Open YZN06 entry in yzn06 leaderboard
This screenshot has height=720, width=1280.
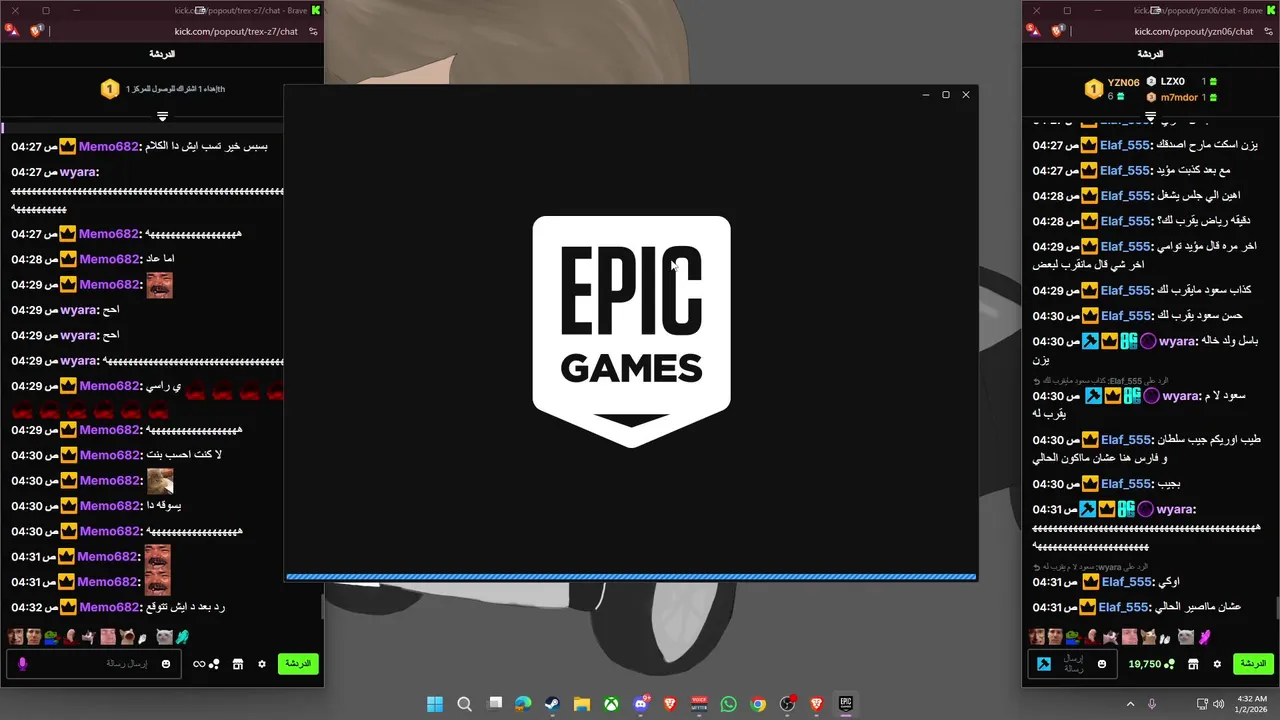pyautogui.click(x=1112, y=89)
